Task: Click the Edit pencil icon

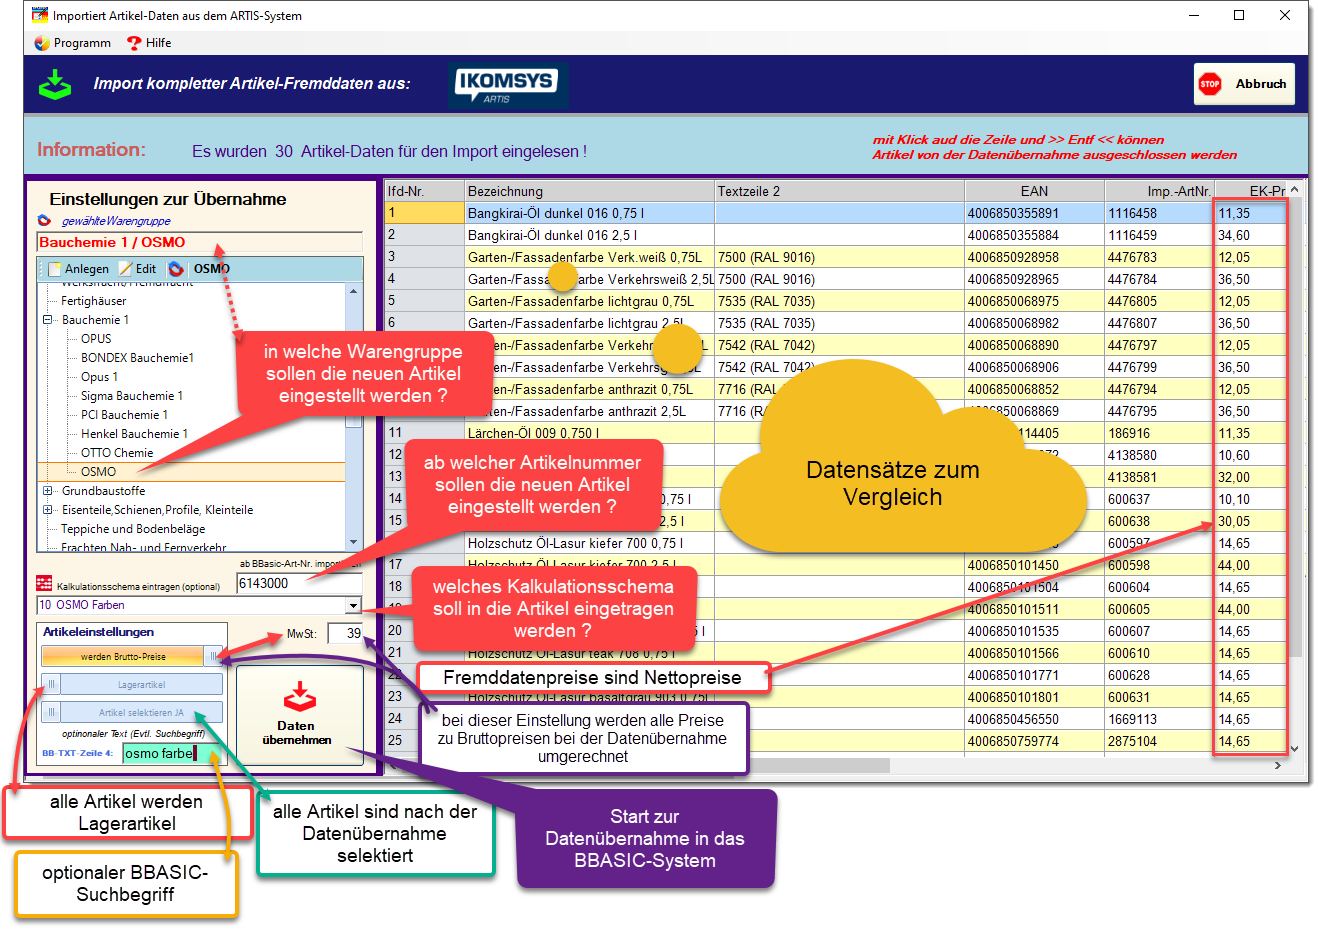Action: click(x=125, y=269)
